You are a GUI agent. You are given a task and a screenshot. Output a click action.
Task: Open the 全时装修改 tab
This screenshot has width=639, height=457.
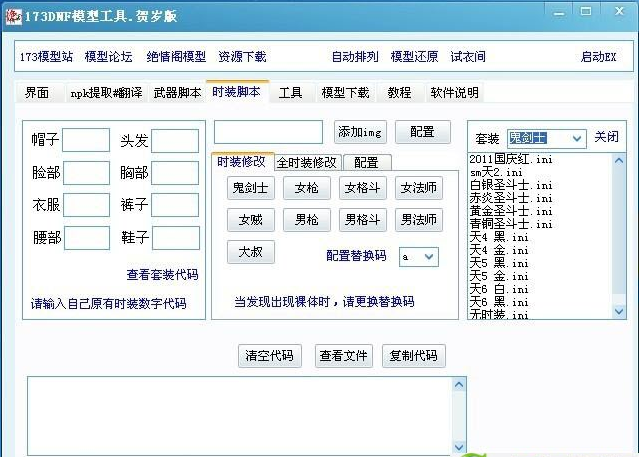(x=306, y=162)
